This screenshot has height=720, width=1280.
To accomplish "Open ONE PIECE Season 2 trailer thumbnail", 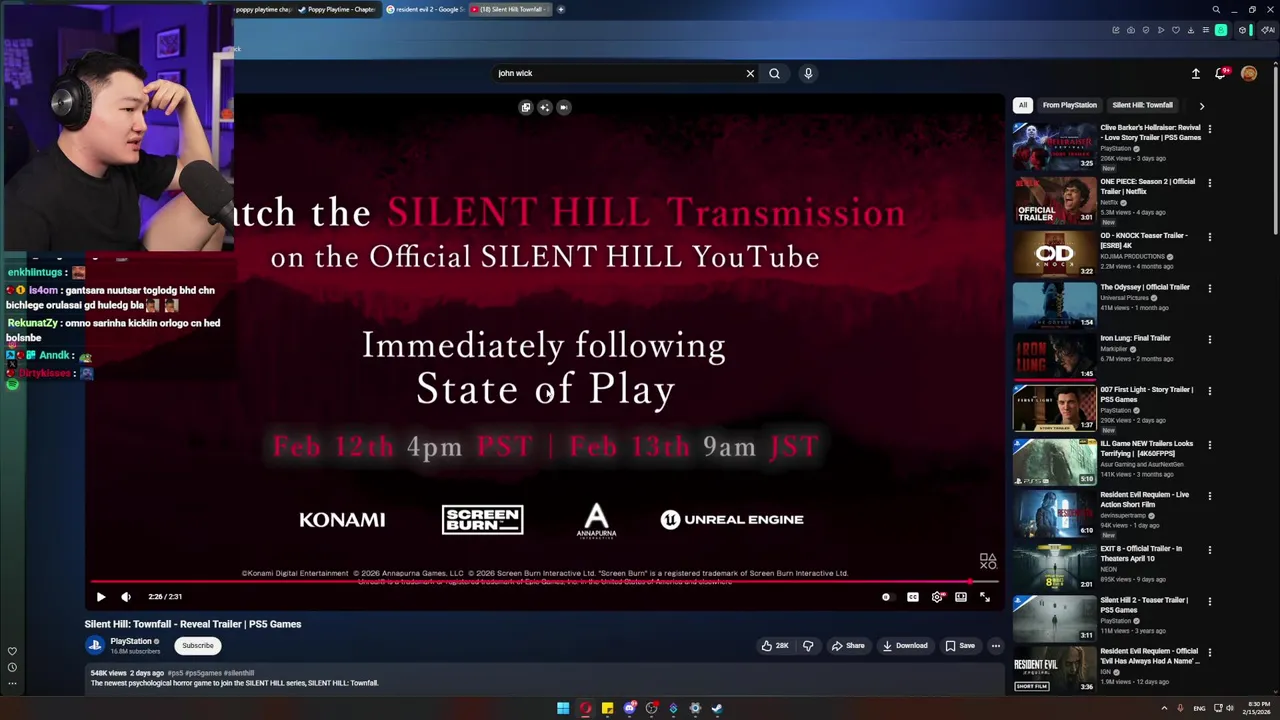I will click(x=1054, y=200).
